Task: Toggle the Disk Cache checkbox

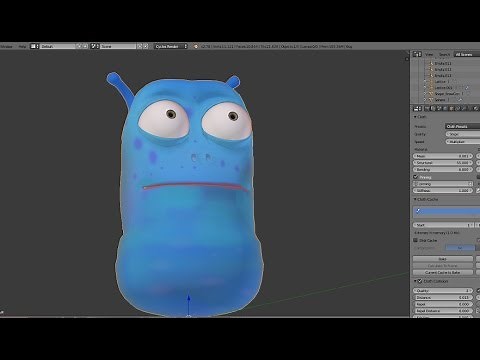Action: pos(416,240)
